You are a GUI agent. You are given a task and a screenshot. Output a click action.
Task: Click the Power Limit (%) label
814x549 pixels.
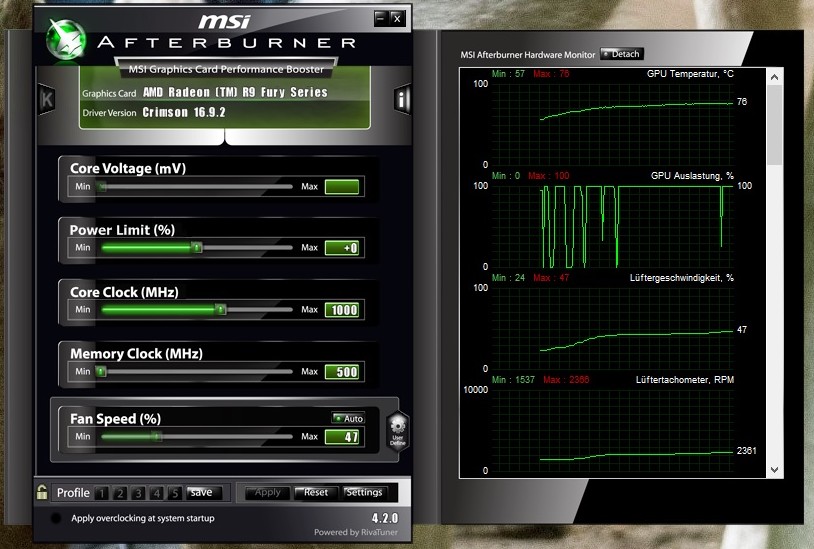tap(122, 230)
